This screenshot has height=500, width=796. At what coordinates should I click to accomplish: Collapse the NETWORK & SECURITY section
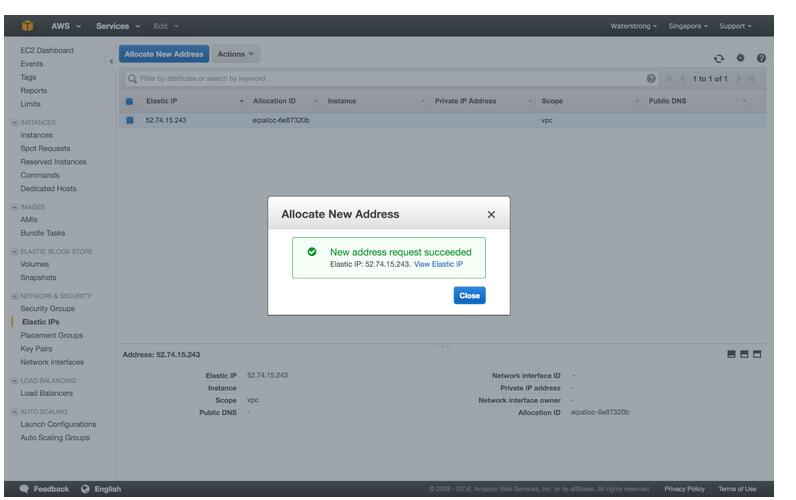click(14, 295)
